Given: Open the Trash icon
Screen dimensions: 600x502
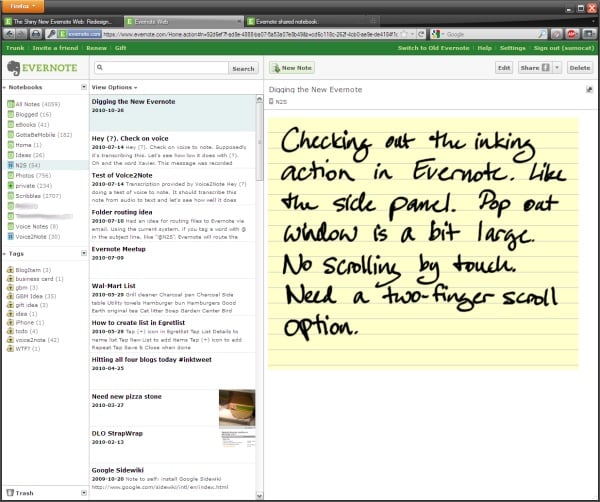Looking at the screenshot, I should pyautogui.click(x=10, y=493).
